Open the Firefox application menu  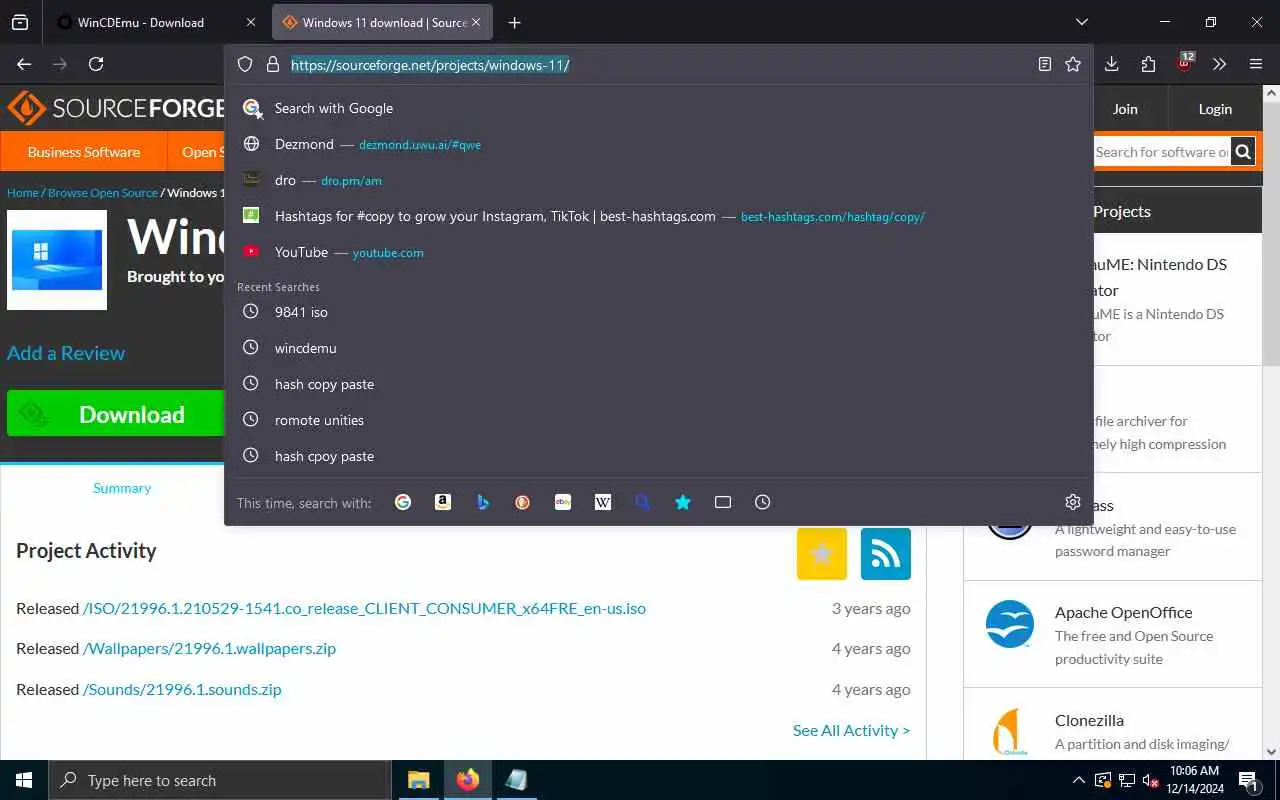1256,64
